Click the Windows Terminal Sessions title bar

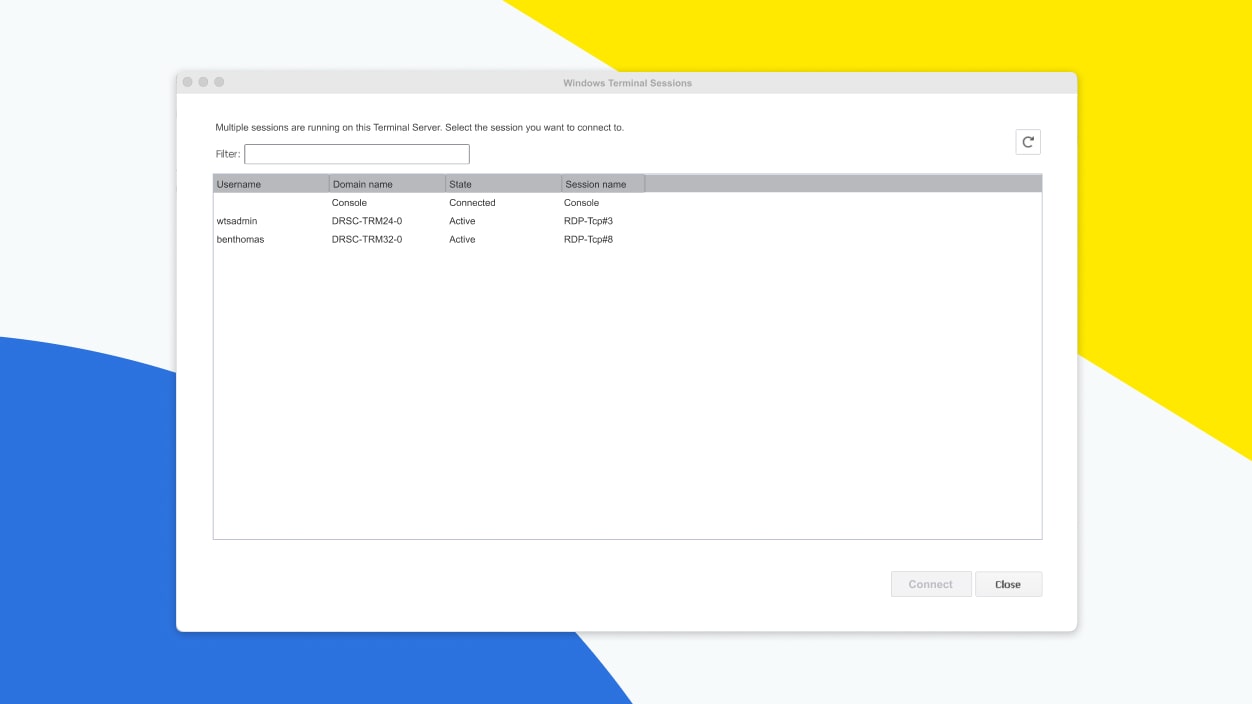point(626,82)
